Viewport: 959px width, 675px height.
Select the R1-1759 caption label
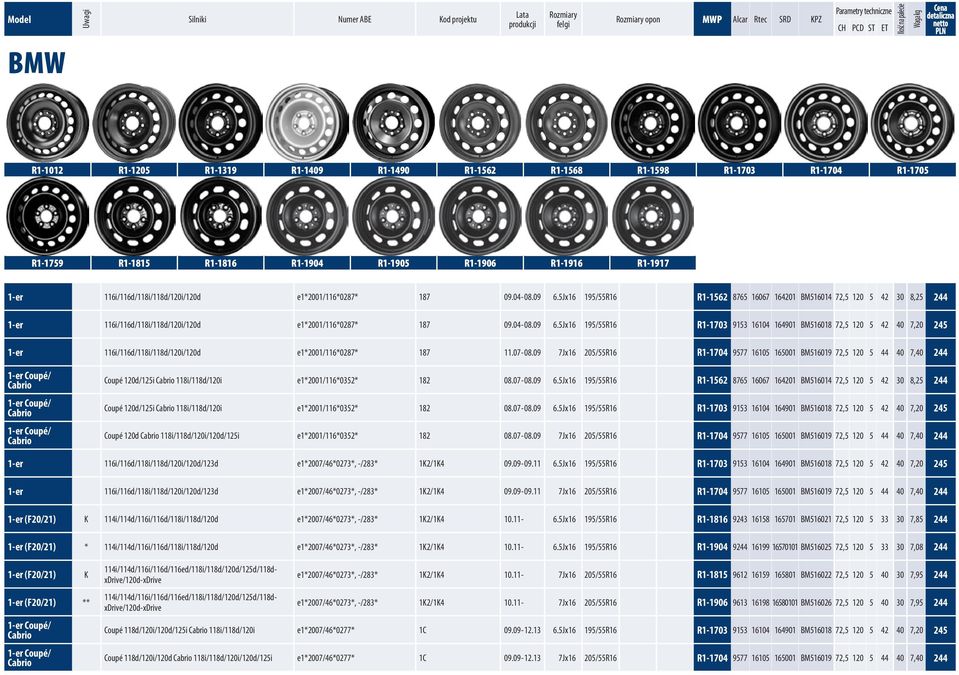coord(47,263)
